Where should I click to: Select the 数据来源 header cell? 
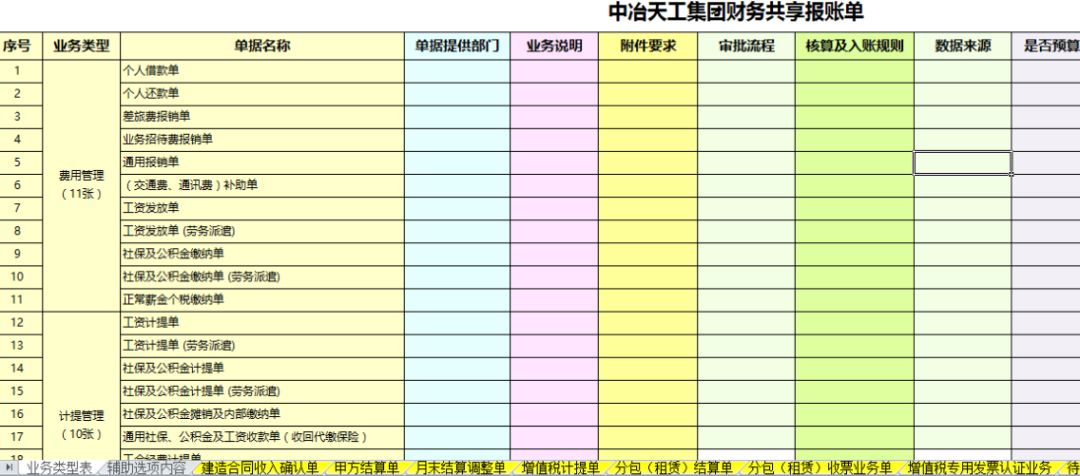[963, 46]
